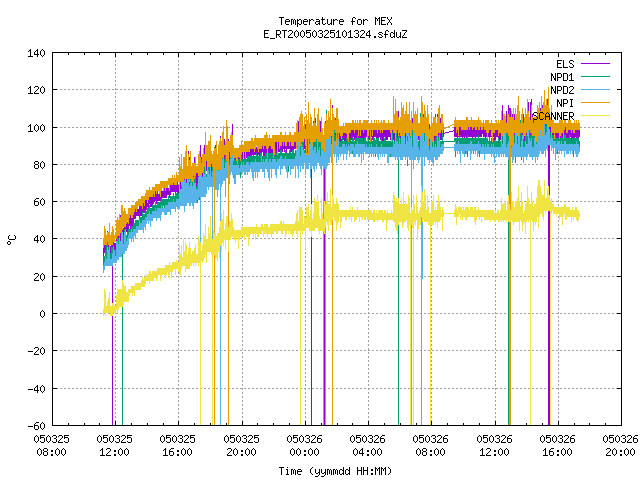Click the y-axis tick label '0'

42,314
